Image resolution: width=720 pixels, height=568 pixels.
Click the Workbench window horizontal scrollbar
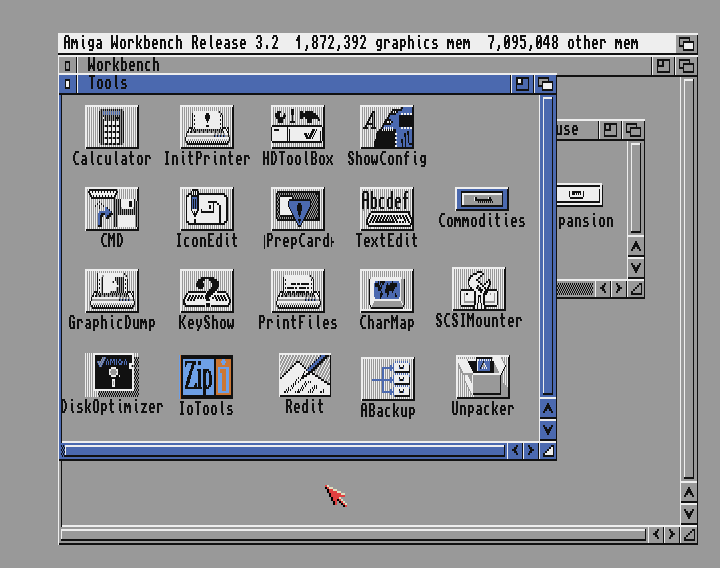(x=354, y=535)
